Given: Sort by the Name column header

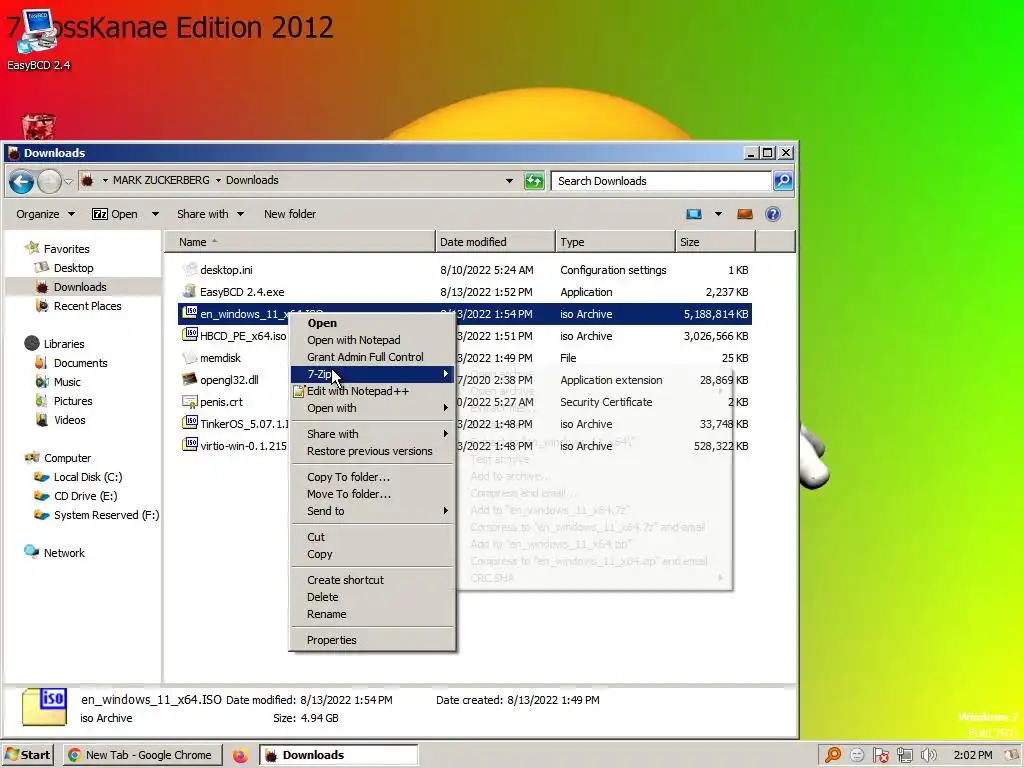Looking at the screenshot, I should pyautogui.click(x=300, y=242).
